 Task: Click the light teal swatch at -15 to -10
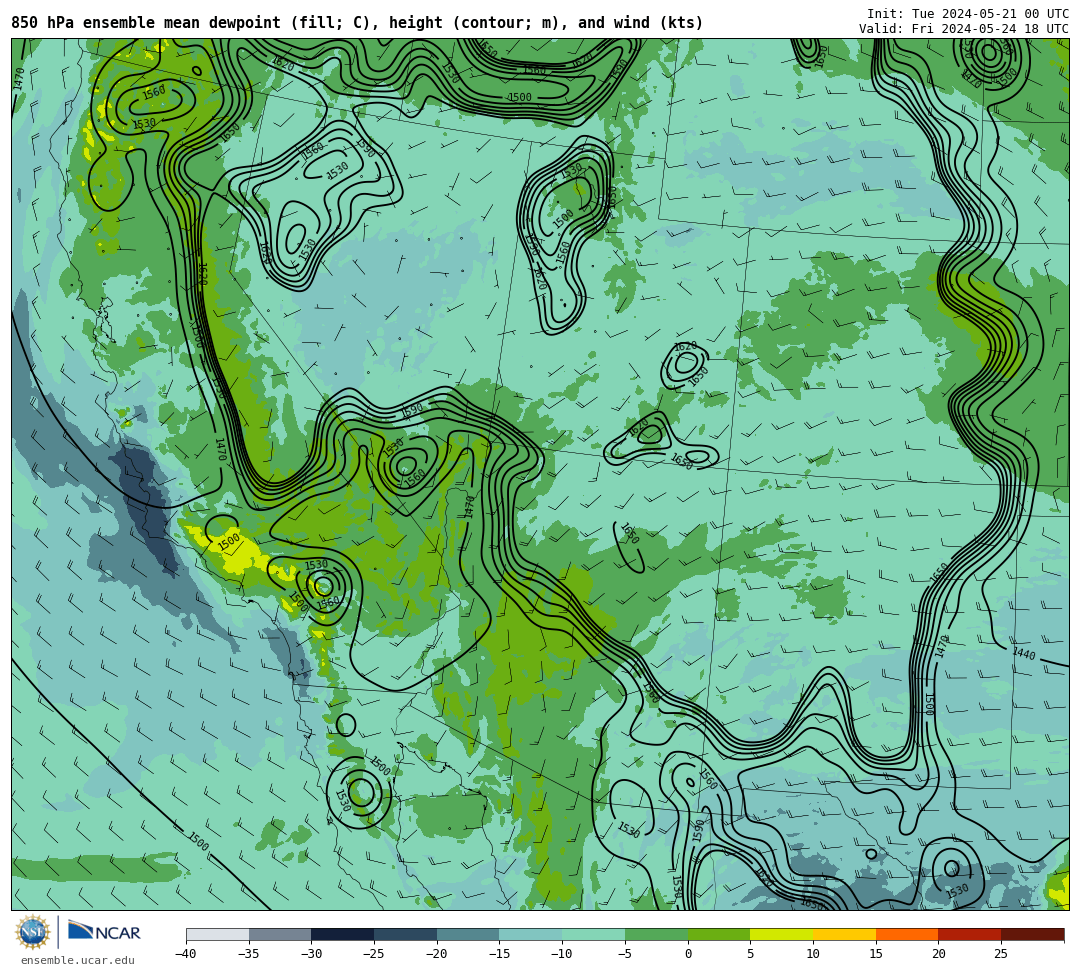531,934
